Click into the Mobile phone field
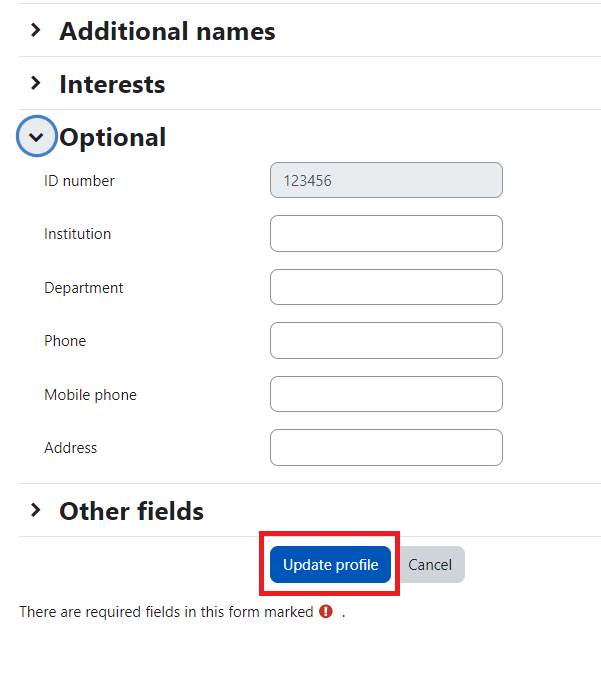 [x=386, y=394]
